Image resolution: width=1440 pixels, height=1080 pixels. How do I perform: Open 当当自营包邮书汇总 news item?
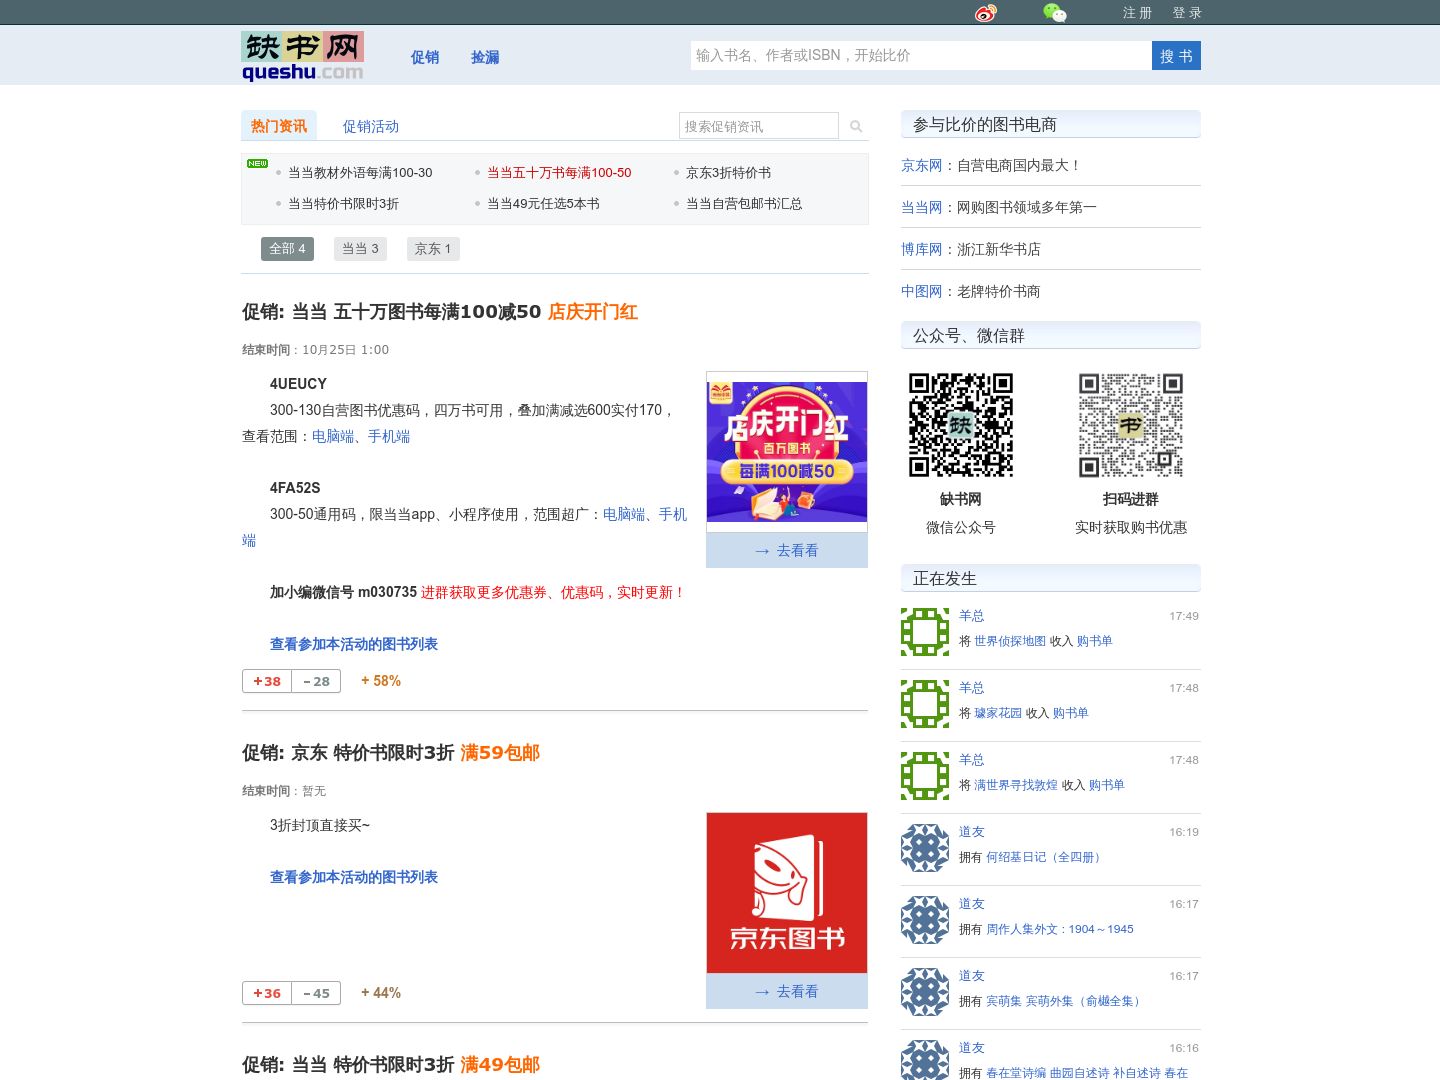[x=744, y=204]
